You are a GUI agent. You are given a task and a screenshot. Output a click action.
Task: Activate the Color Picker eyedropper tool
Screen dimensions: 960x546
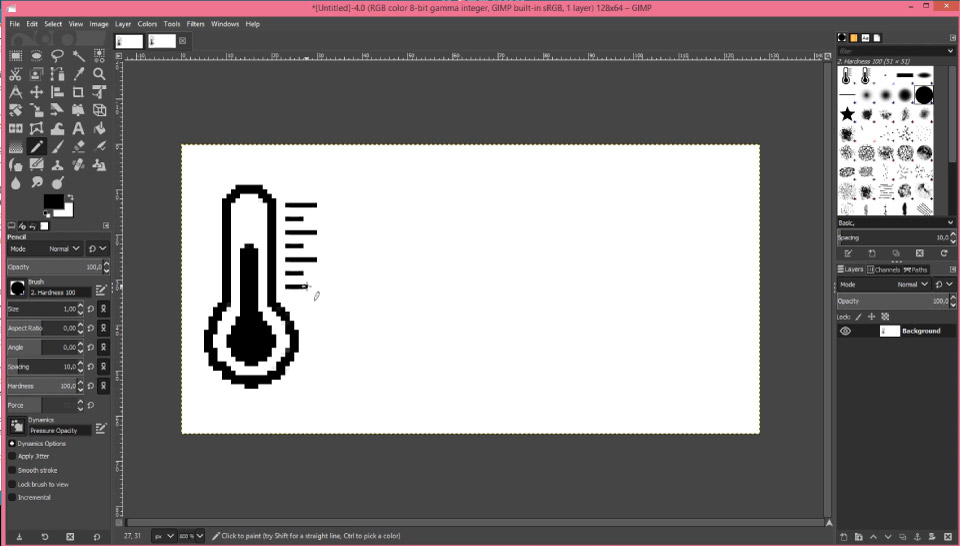[78, 74]
